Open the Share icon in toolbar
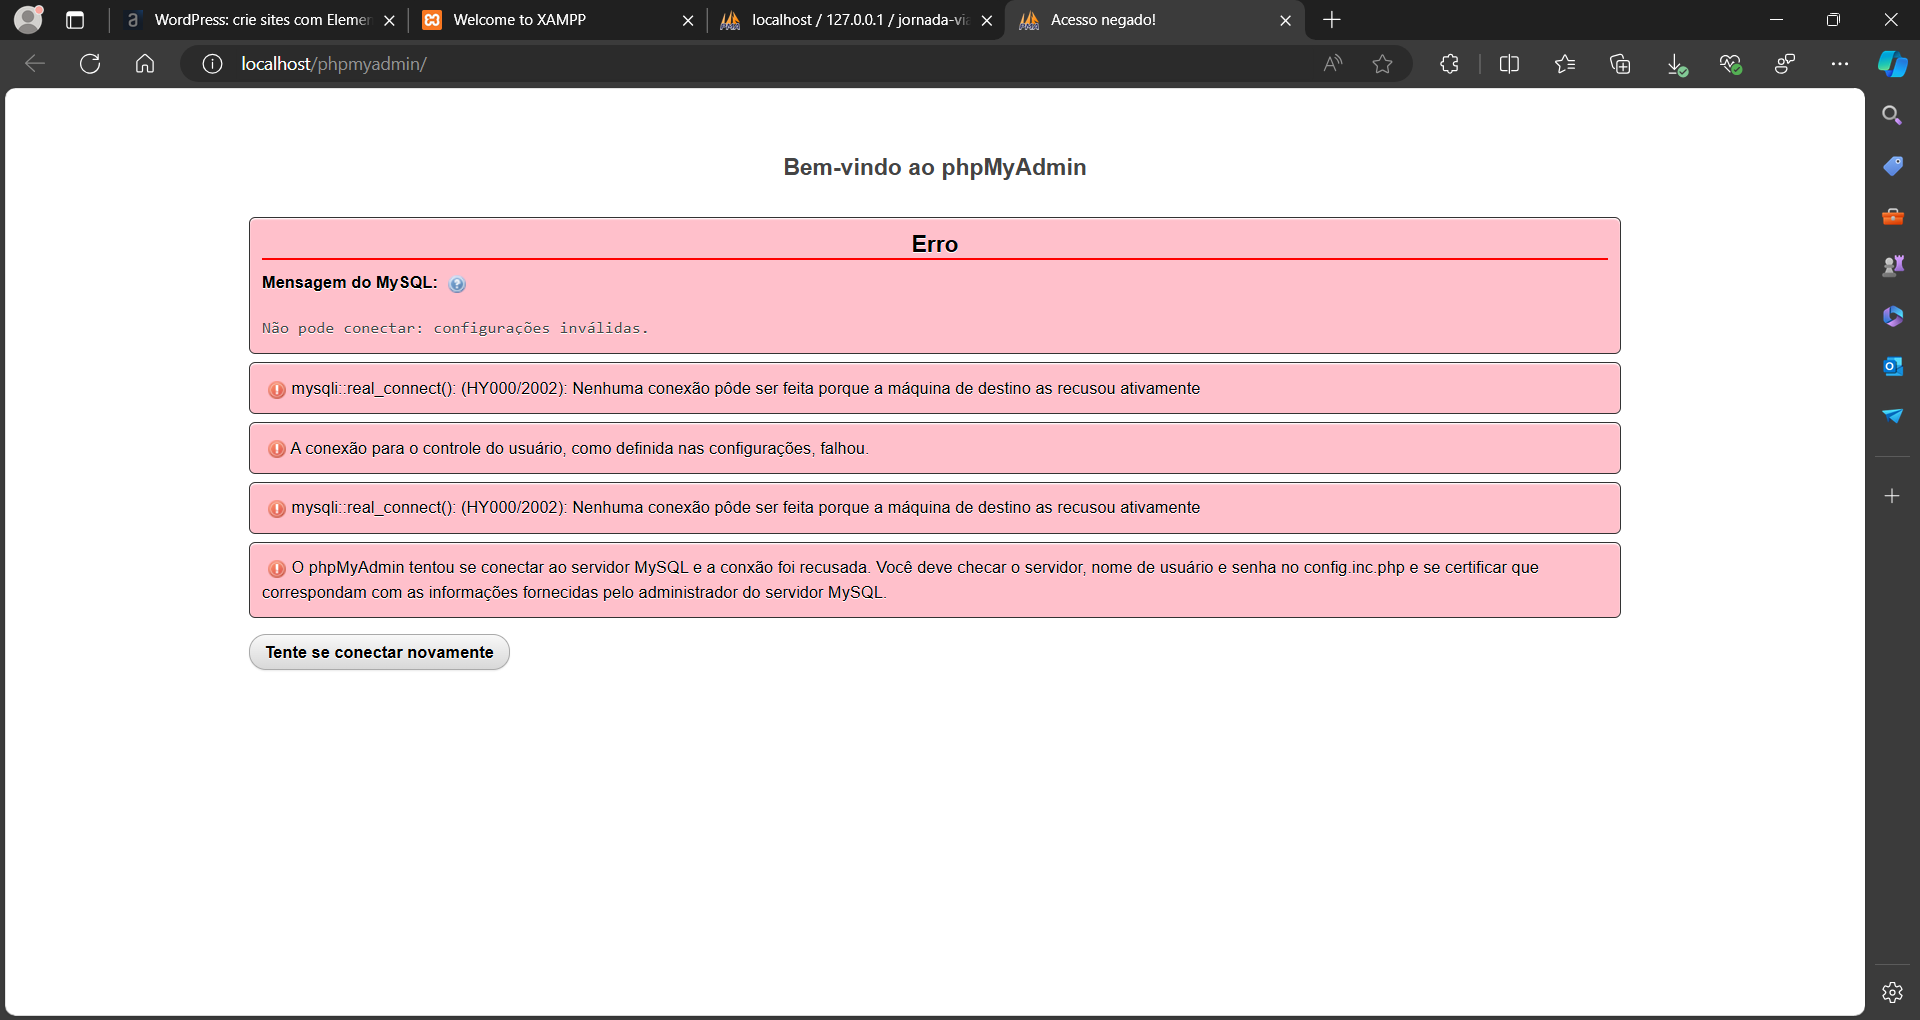The image size is (1920, 1020). tap(1785, 64)
